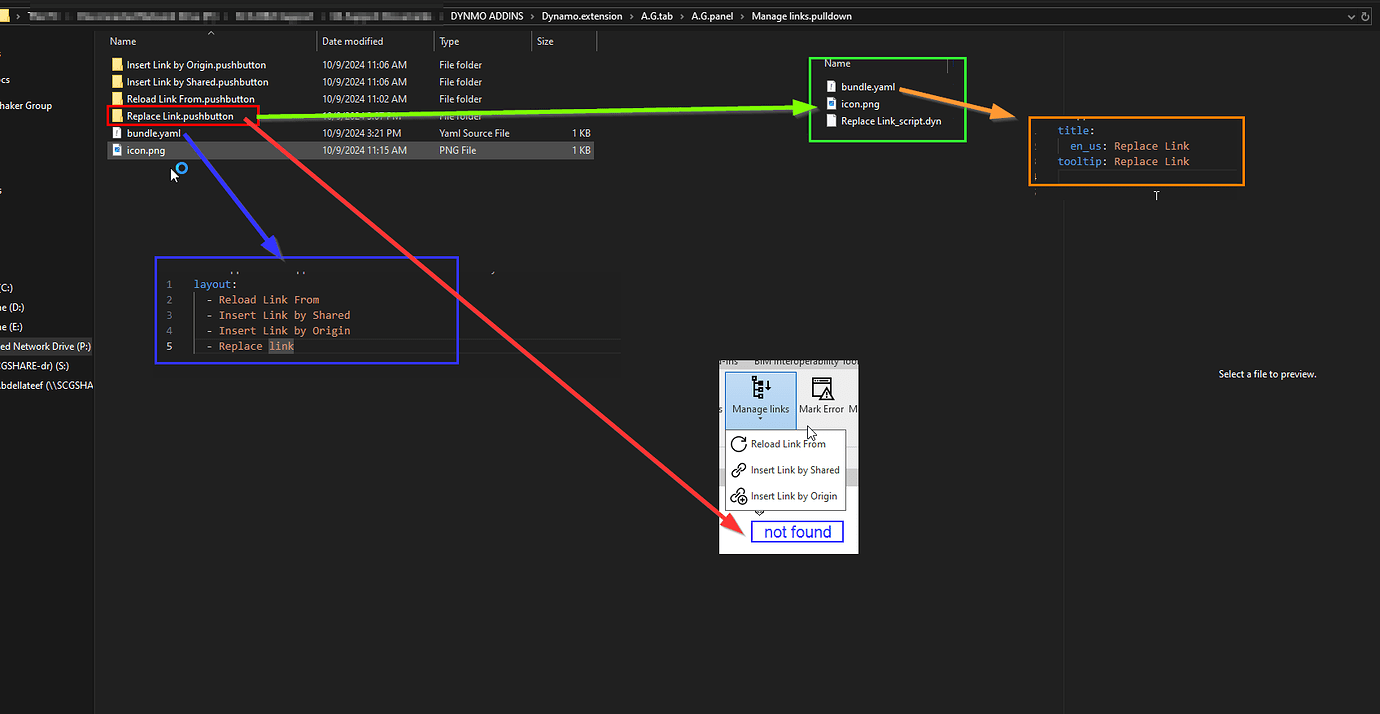This screenshot has width=1380, height=714.
Task: Click the Insert Link by Shared chain icon
Action: click(739, 470)
